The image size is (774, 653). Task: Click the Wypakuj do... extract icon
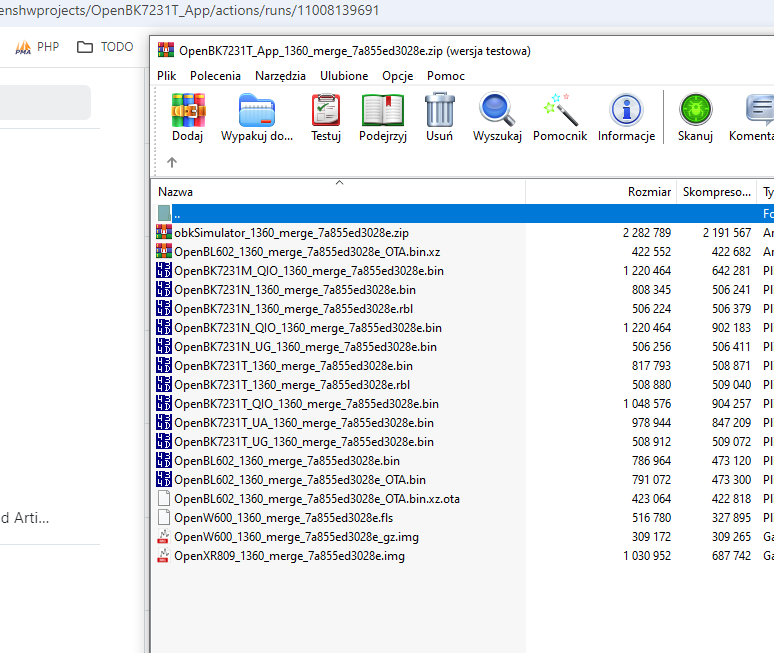point(257,110)
